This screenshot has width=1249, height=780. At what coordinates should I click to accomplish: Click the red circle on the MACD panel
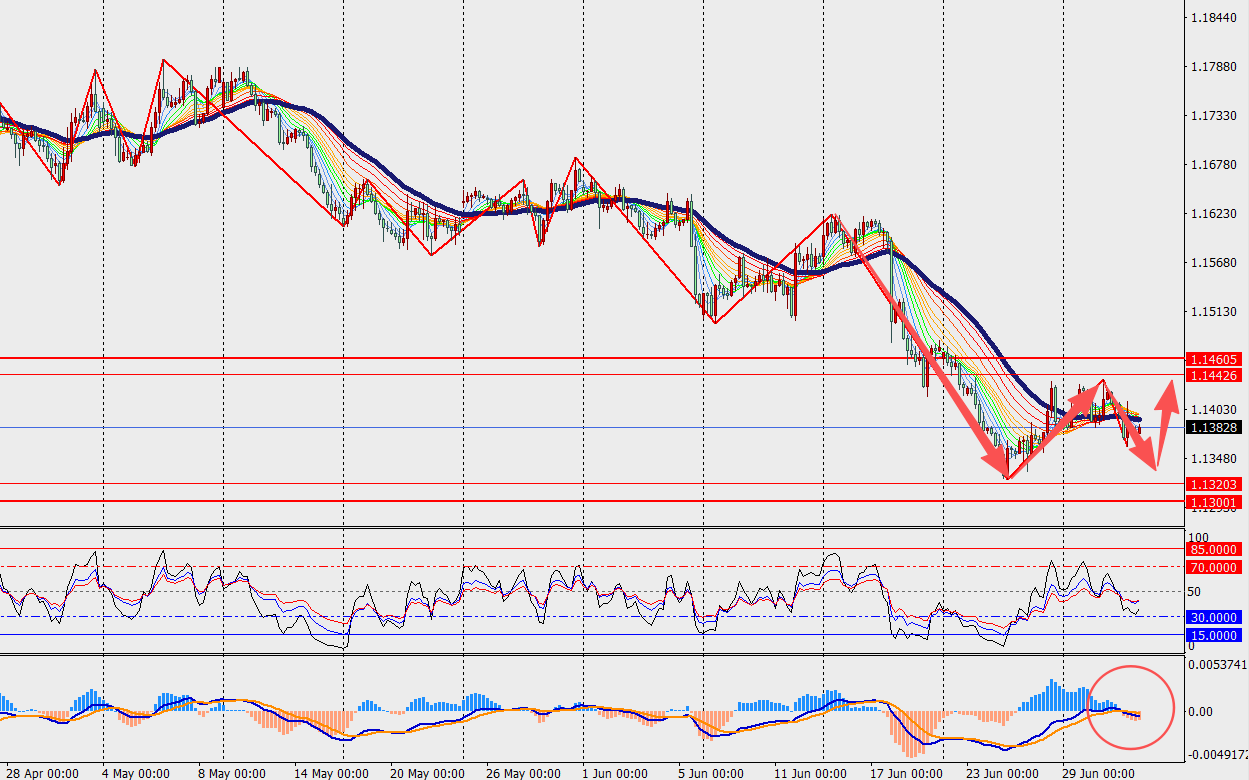click(1130, 707)
